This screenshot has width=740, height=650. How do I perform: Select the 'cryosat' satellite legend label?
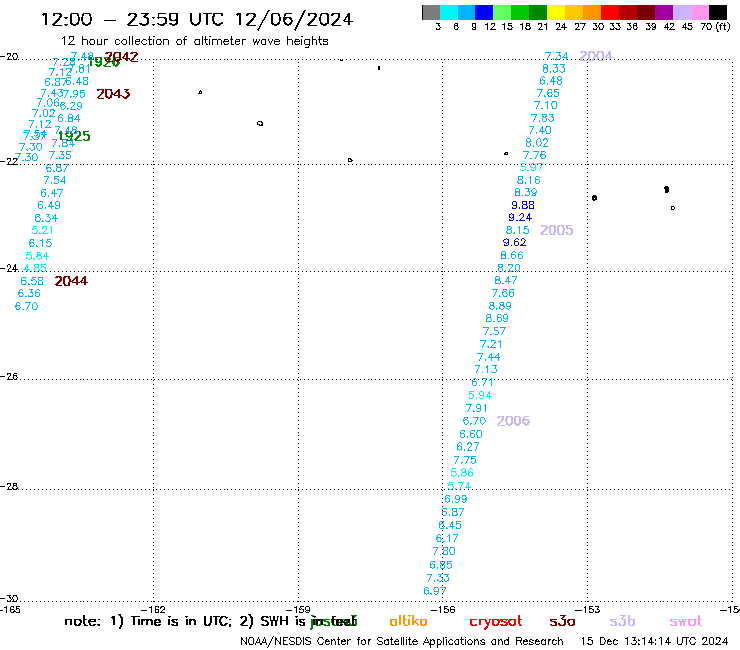[x=496, y=621]
